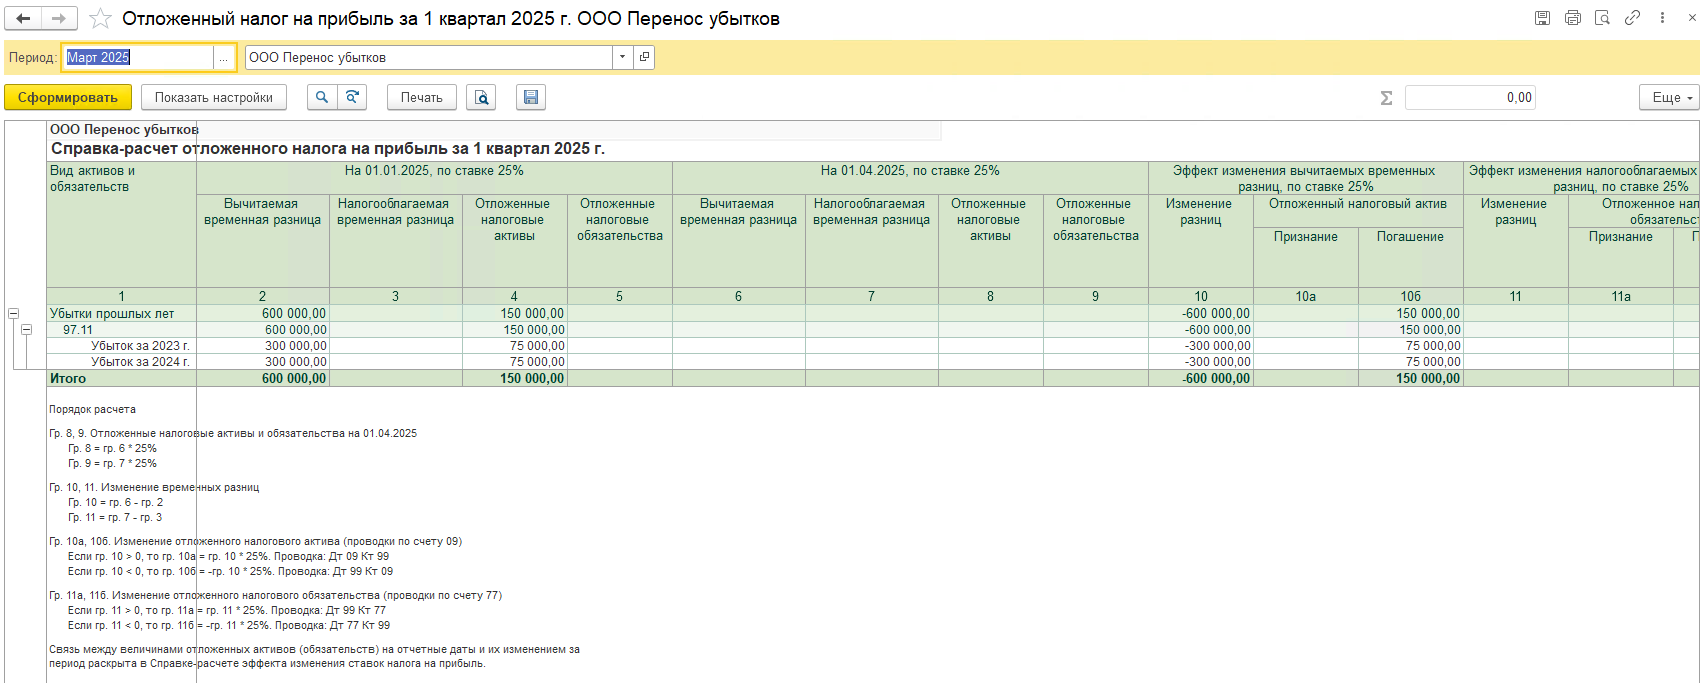Open the 'Еще' dropdown menu
Viewport: 1702px width, 683px height.
pyautogui.click(x=1668, y=97)
